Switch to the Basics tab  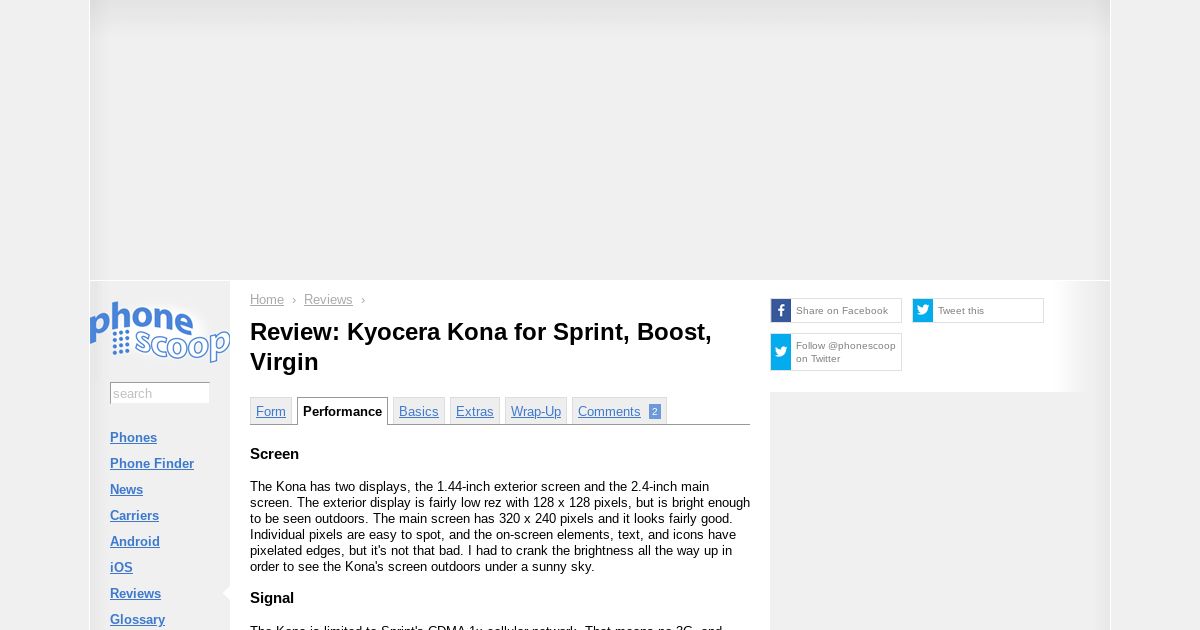(419, 412)
